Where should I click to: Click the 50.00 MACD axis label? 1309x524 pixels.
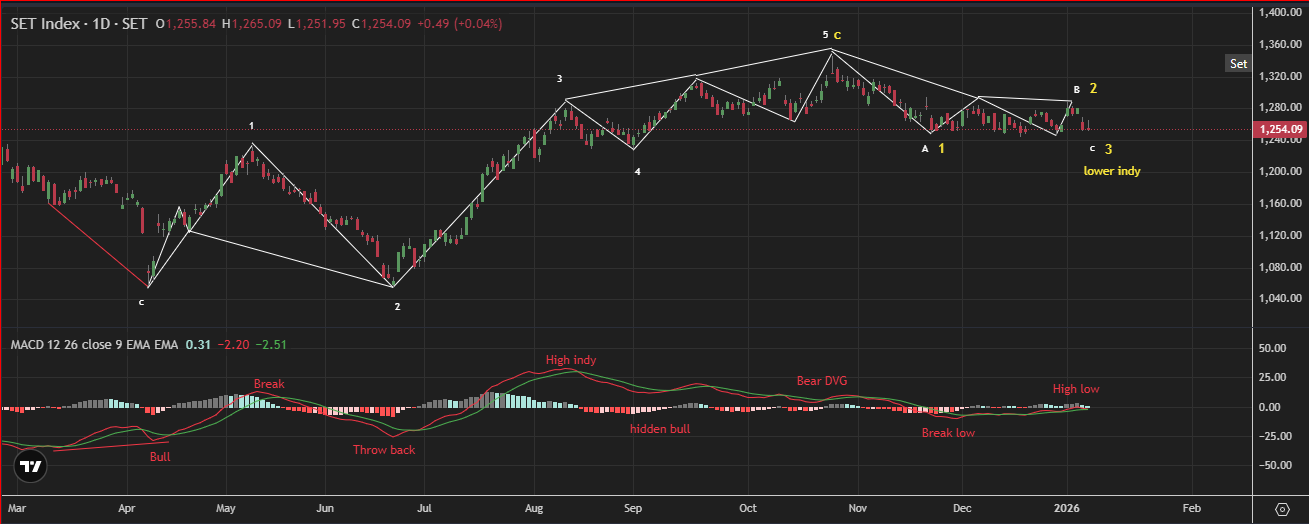pyautogui.click(x=1273, y=349)
